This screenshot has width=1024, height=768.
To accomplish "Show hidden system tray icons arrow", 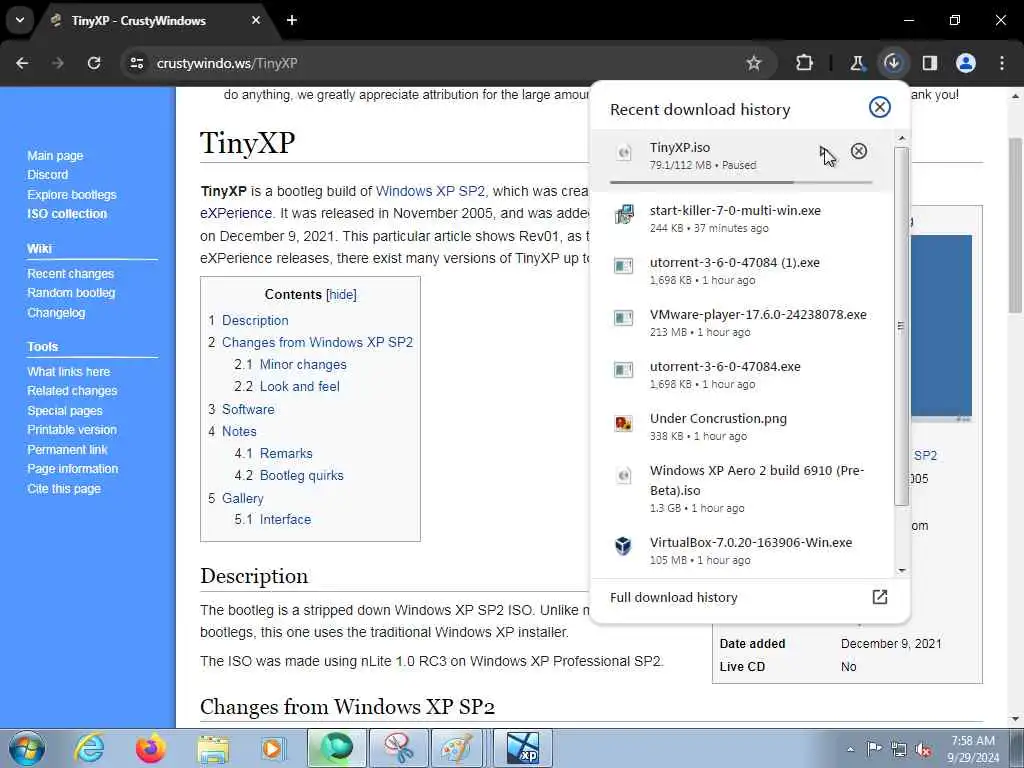I will coord(850,749).
